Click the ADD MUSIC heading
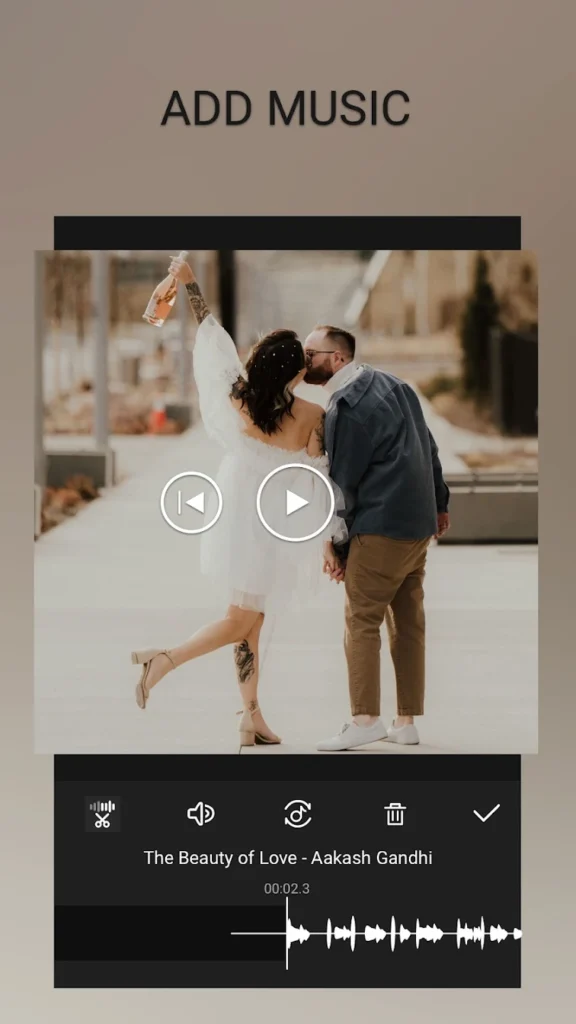This screenshot has width=576, height=1024. click(x=285, y=108)
